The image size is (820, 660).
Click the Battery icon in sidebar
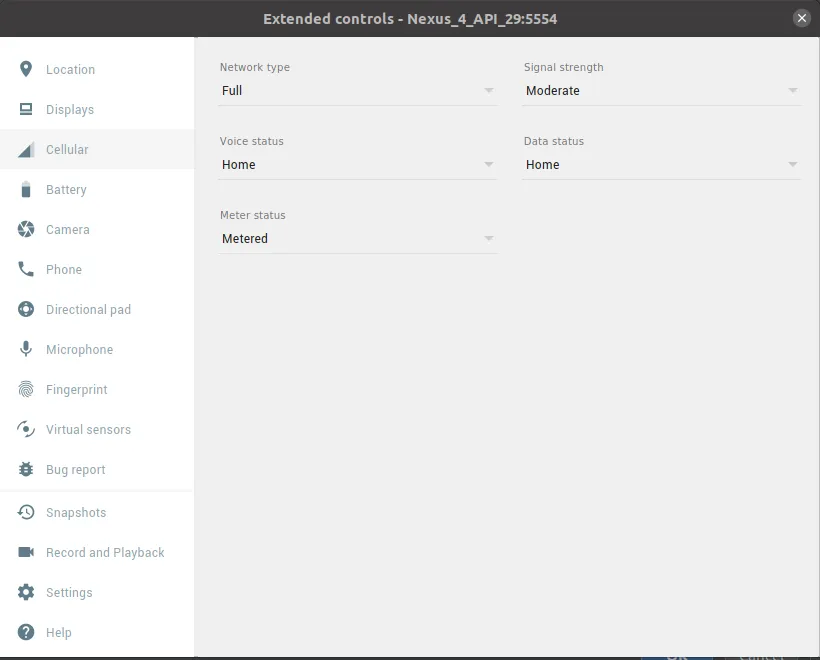pyautogui.click(x=26, y=189)
